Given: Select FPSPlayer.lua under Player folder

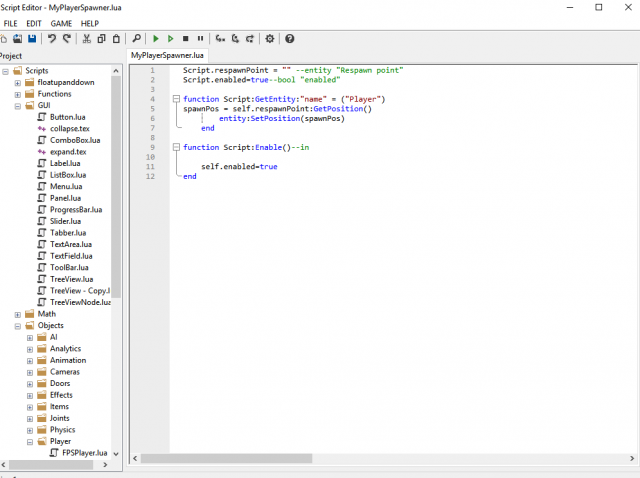Looking at the screenshot, I should tap(82, 452).
